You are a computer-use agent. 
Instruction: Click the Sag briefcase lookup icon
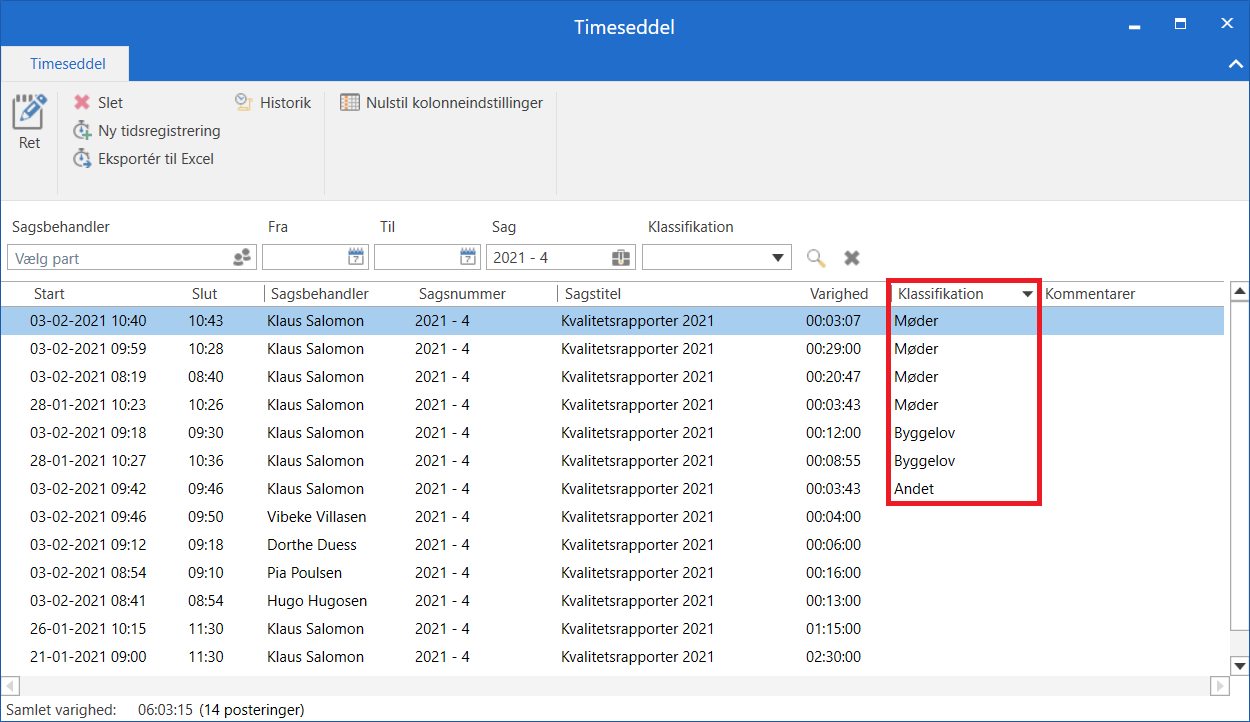(x=621, y=258)
